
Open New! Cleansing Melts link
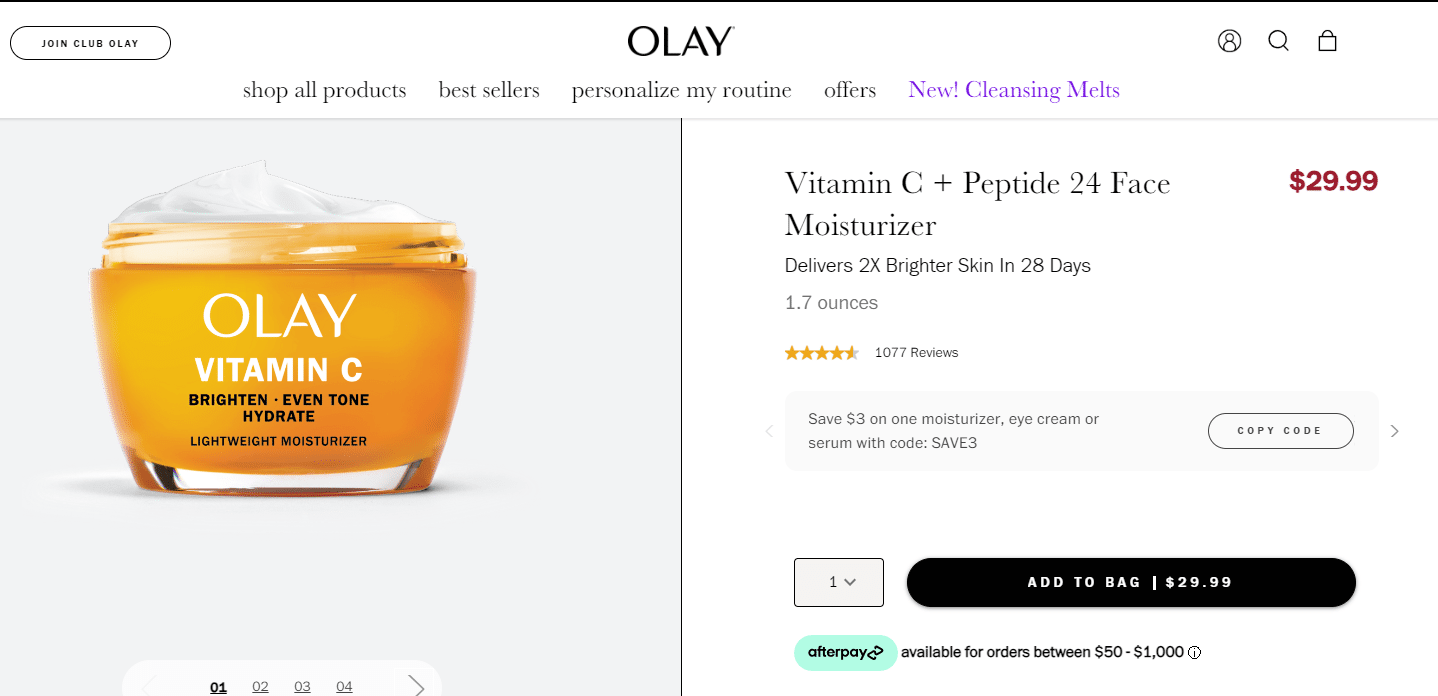[1013, 90]
